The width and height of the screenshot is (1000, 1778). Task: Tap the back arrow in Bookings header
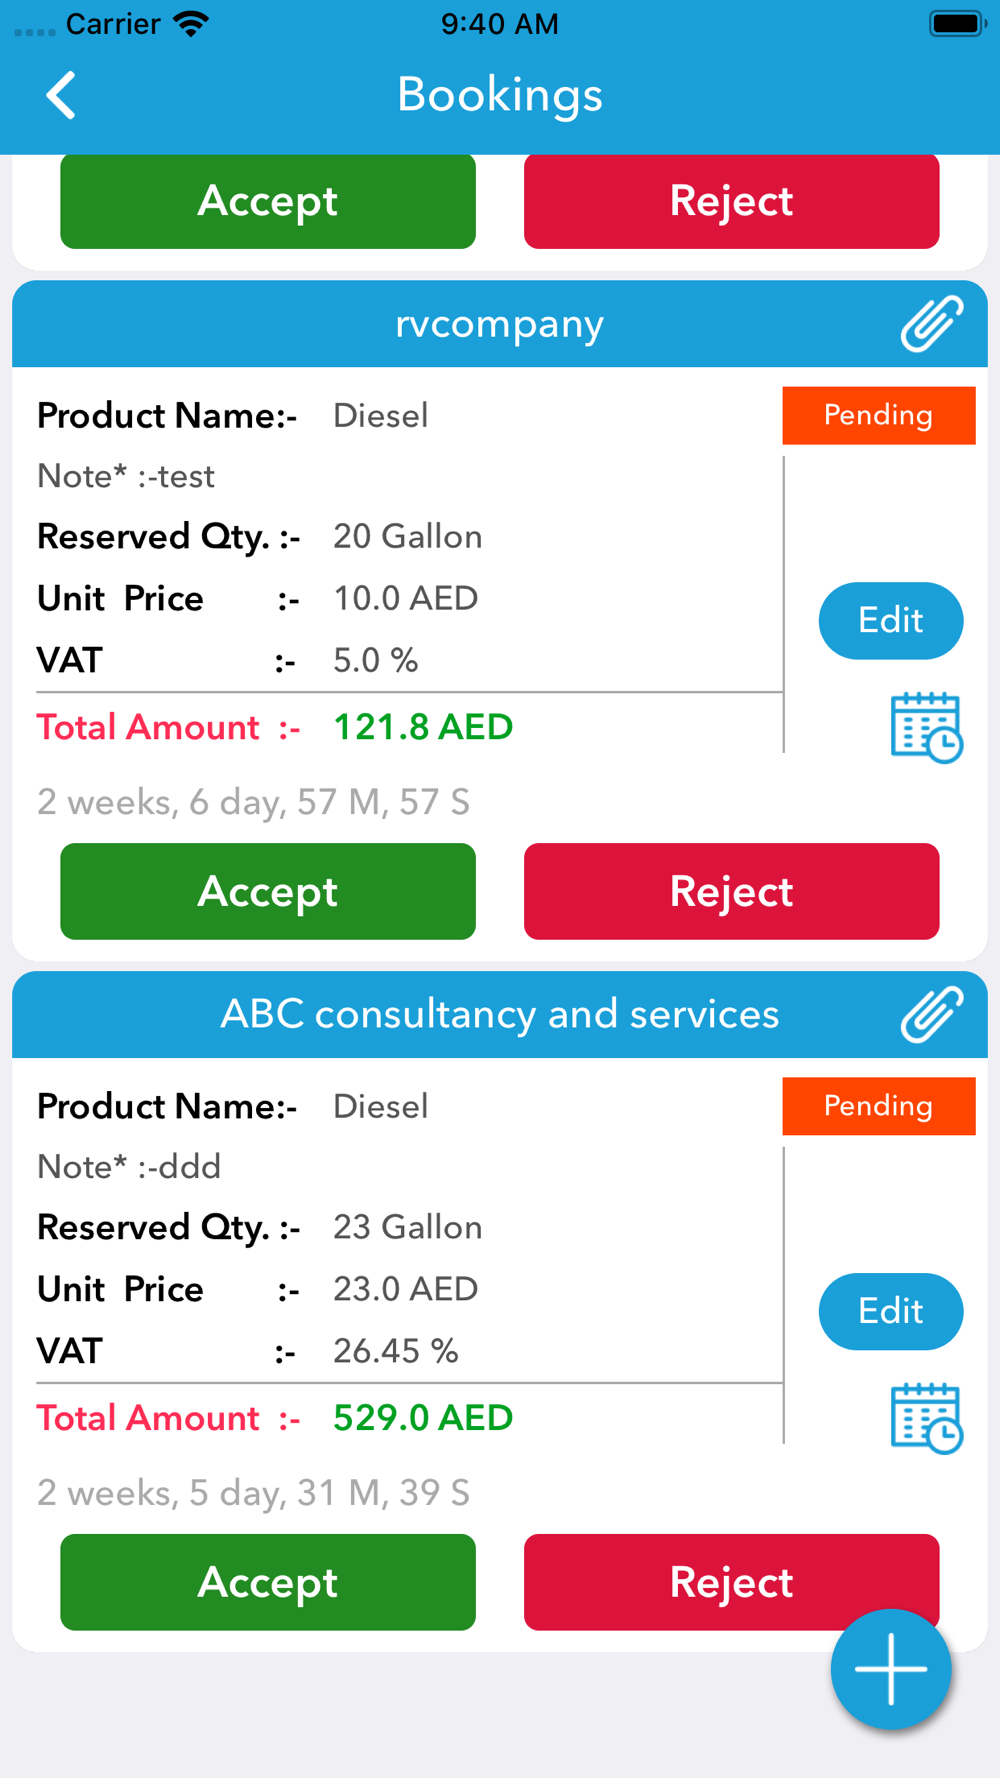coord(61,95)
